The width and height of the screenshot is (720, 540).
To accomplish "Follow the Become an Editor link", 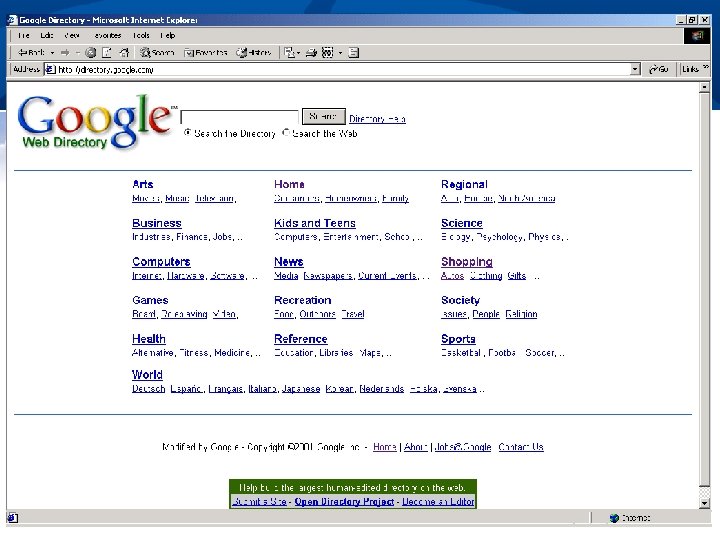I will tap(438, 501).
